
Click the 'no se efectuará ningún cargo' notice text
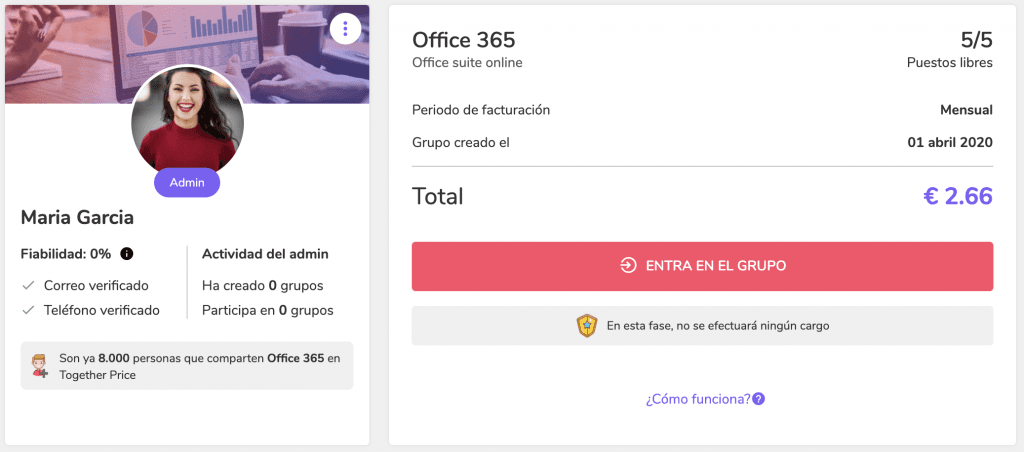coord(718,325)
